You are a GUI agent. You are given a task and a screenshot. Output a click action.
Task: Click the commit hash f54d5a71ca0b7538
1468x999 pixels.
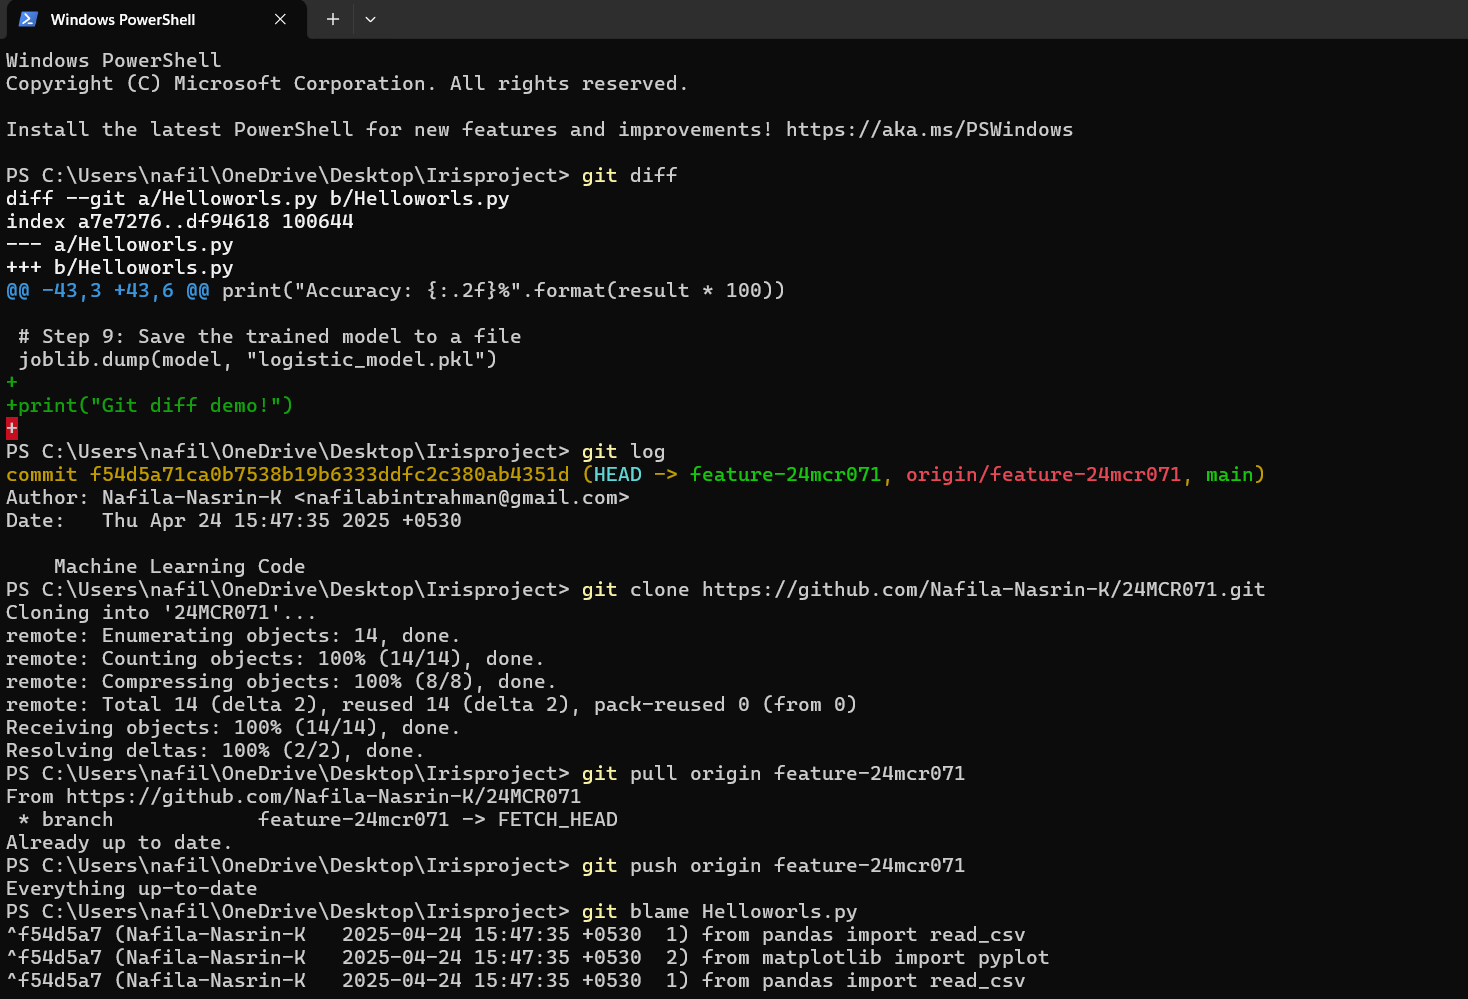329,475
